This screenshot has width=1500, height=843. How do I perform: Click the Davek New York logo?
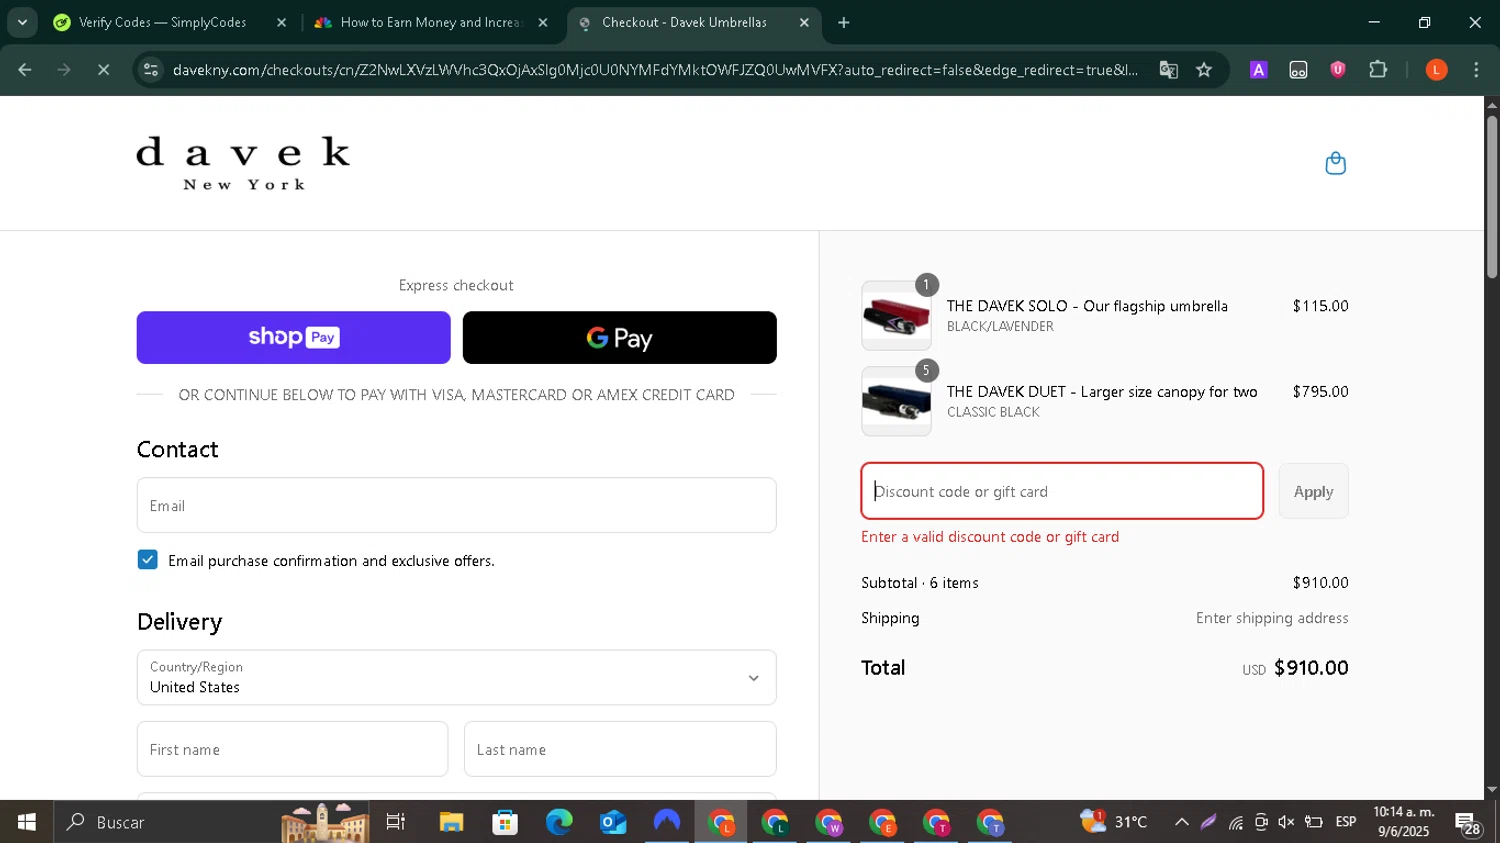[243, 163]
